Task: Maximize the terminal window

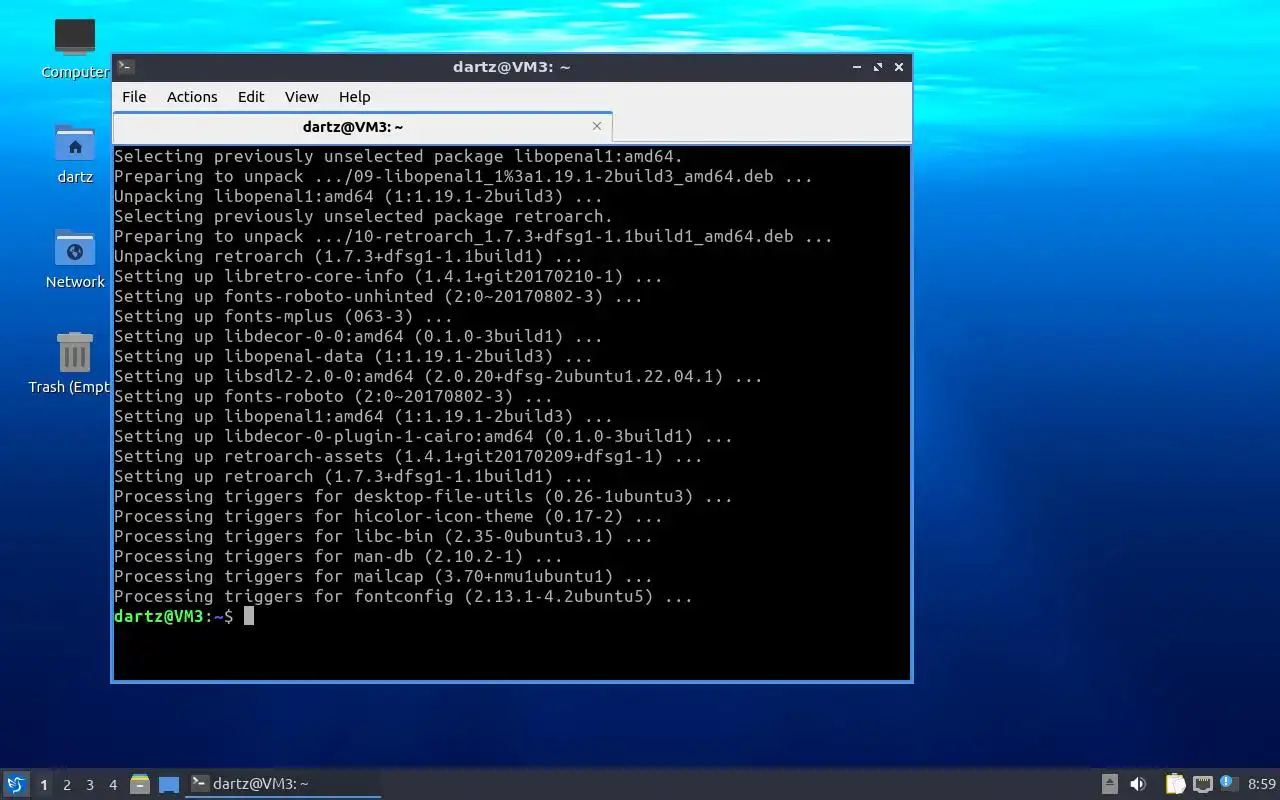Action: [878, 67]
